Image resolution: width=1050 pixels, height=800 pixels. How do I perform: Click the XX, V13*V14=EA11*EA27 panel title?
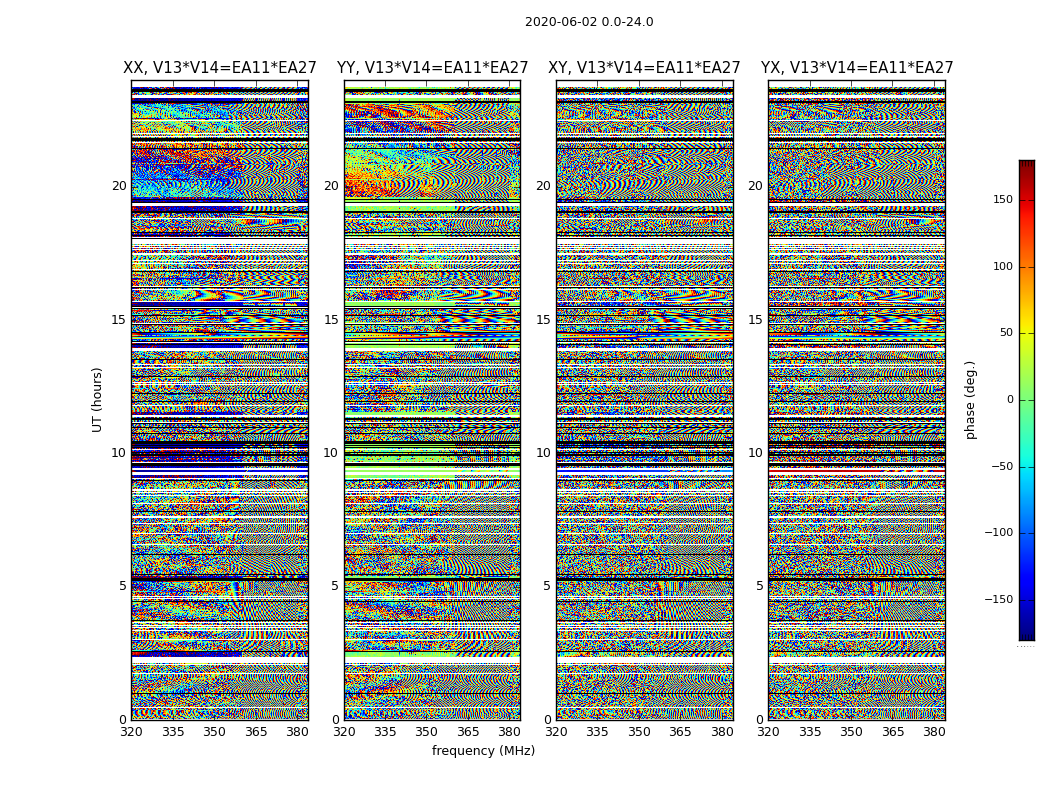[220, 68]
